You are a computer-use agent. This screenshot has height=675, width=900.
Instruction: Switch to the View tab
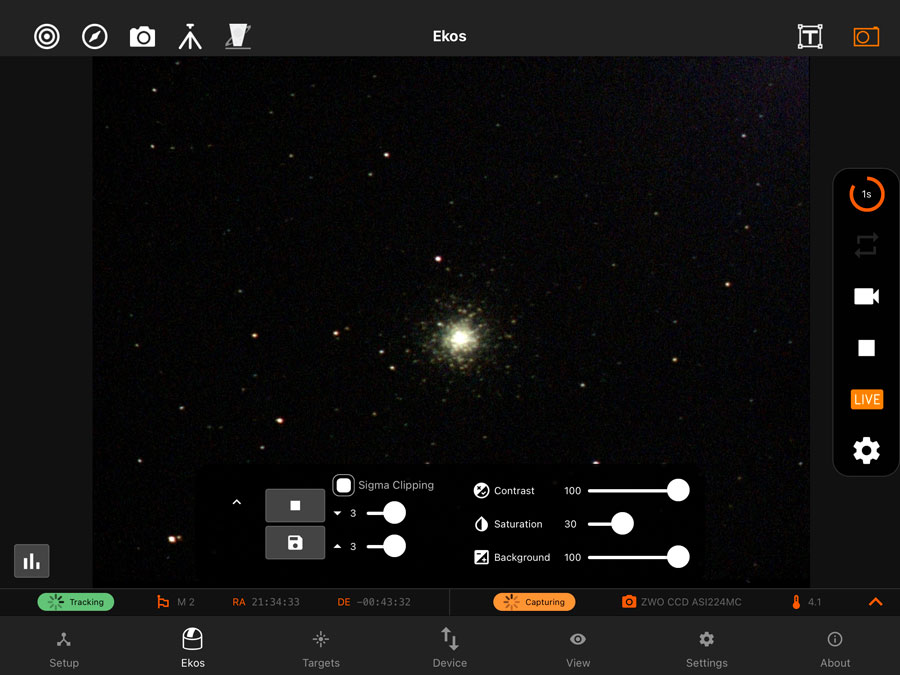(578, 649)
